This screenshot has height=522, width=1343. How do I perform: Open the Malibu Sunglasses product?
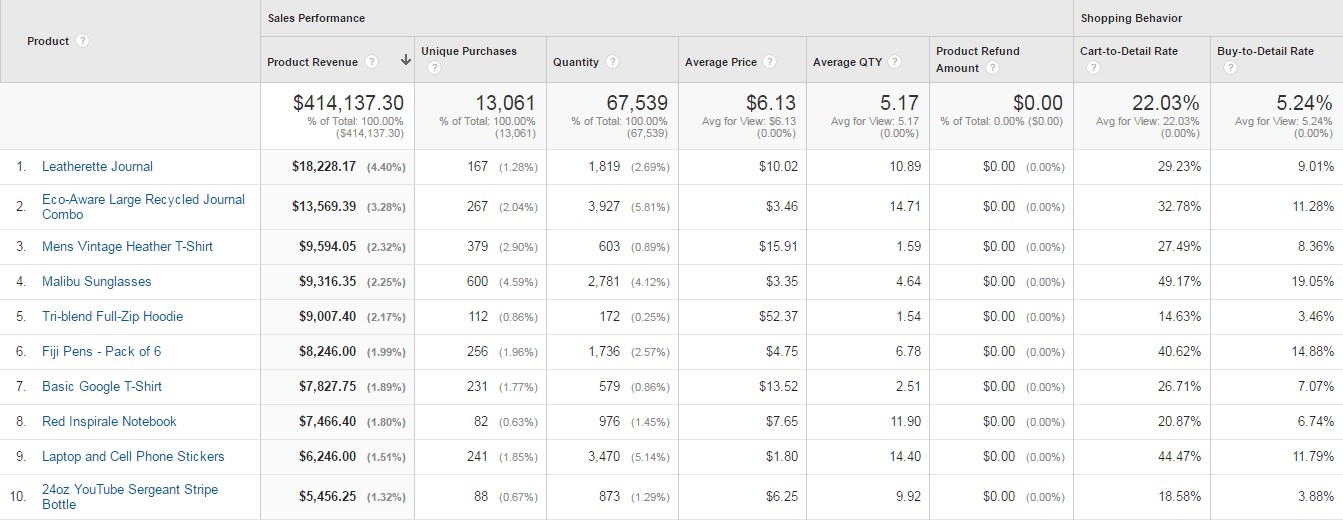click(97, 282)
